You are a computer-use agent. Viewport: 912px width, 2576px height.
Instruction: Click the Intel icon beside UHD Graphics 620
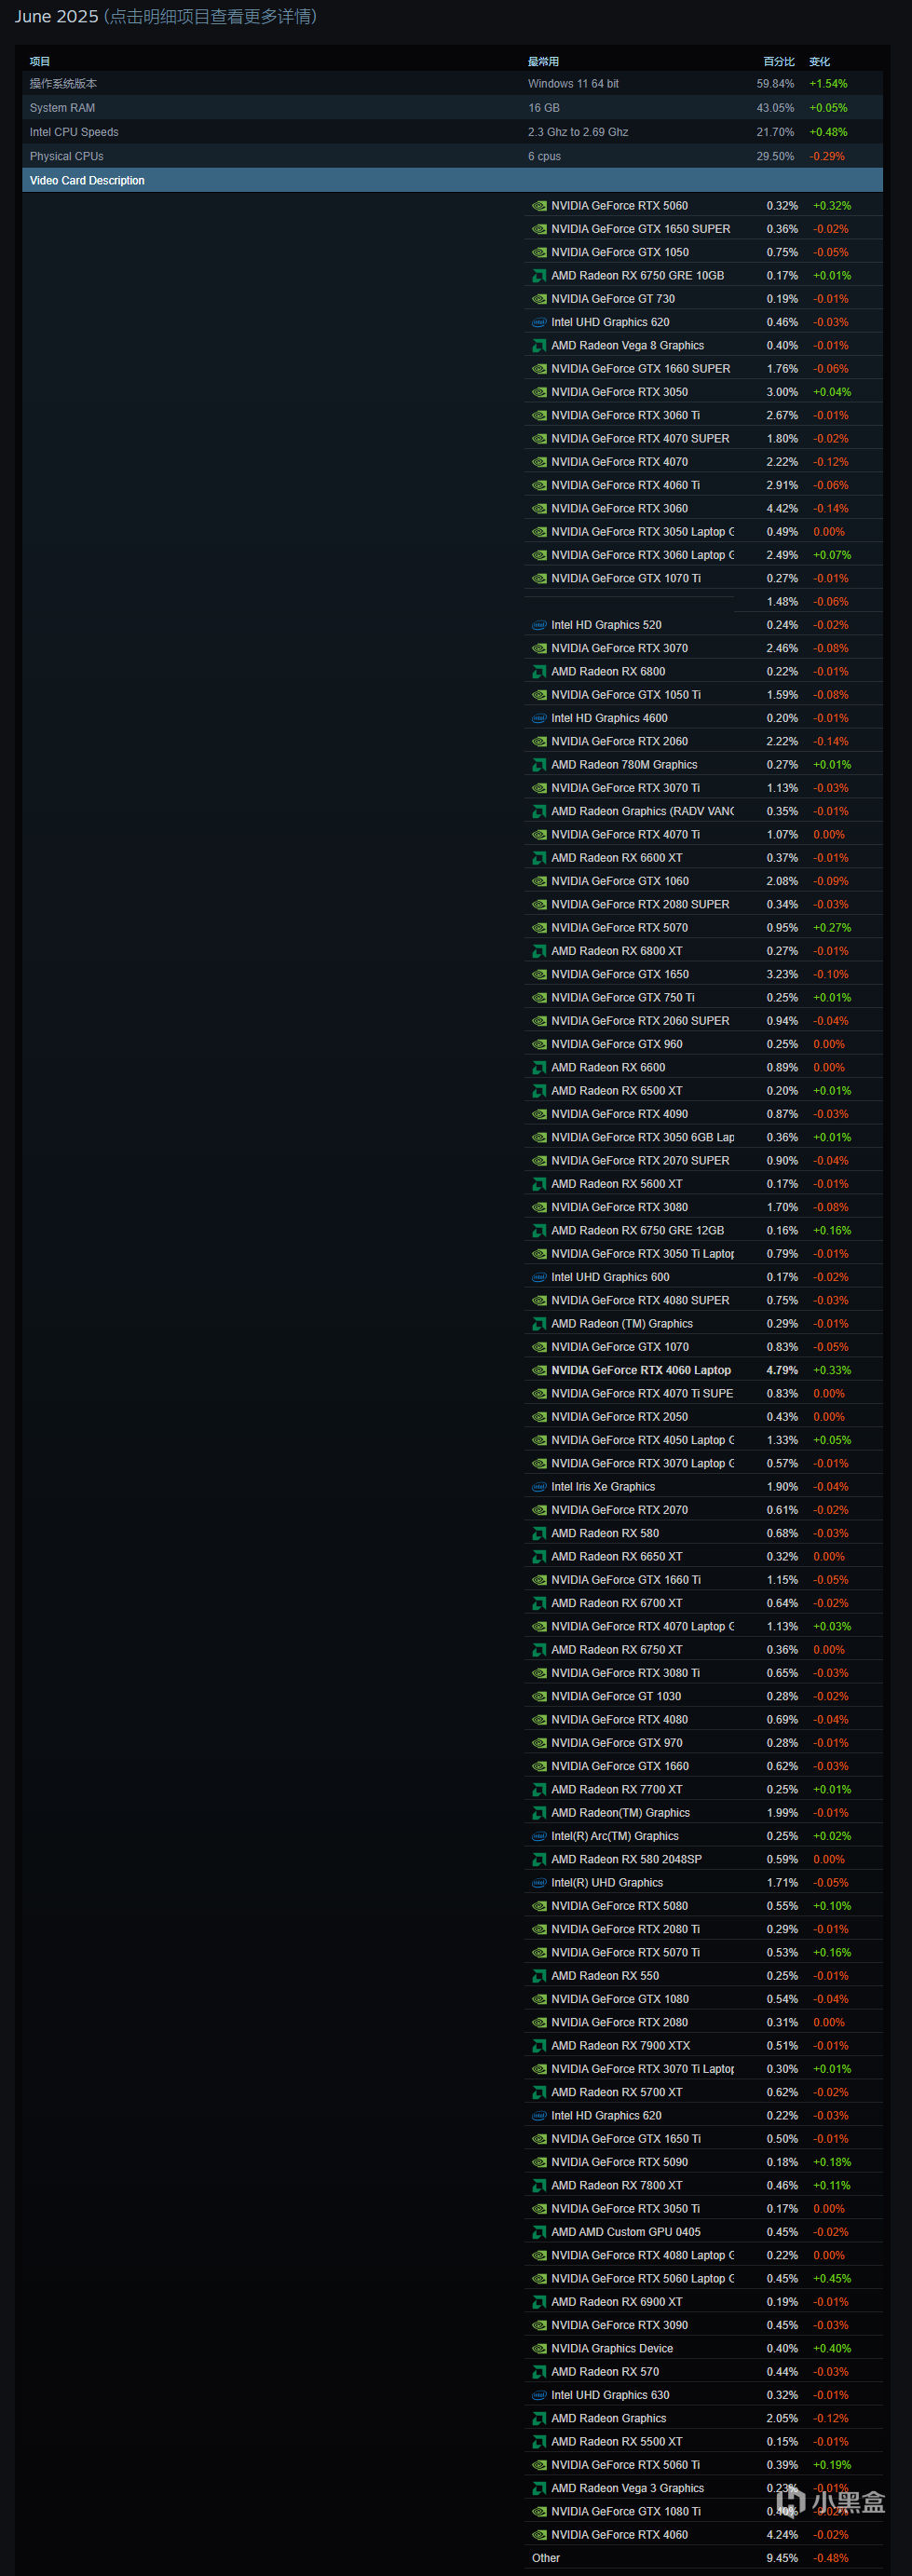tap(539, 322)
